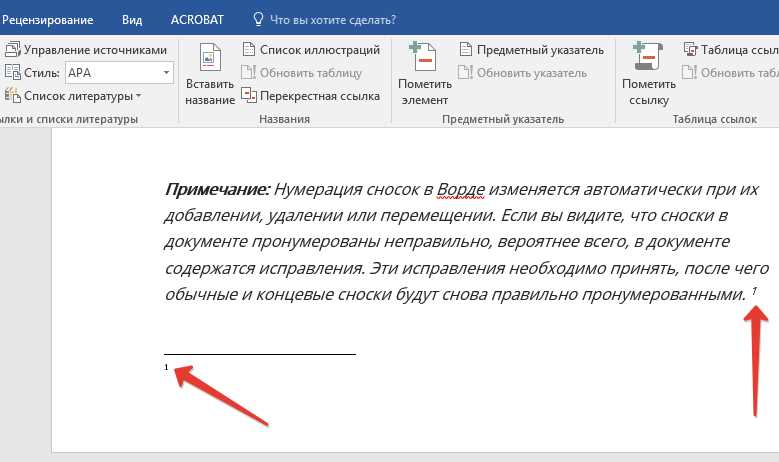
Task: Click the Обновить таблицу icon in Названия
Action: click(x=248, y=72)
